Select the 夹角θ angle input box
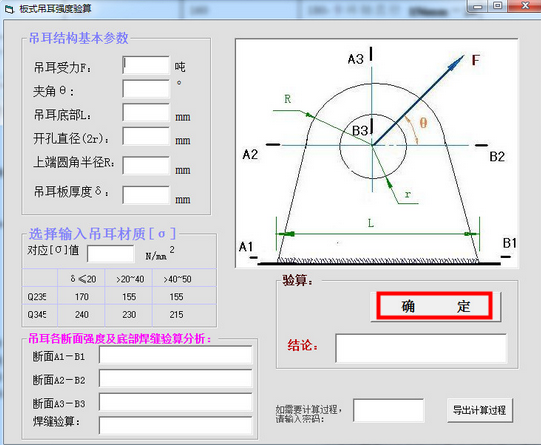This screenshot has width=541, height=445. pyautogui.click(x=146, y=89)
